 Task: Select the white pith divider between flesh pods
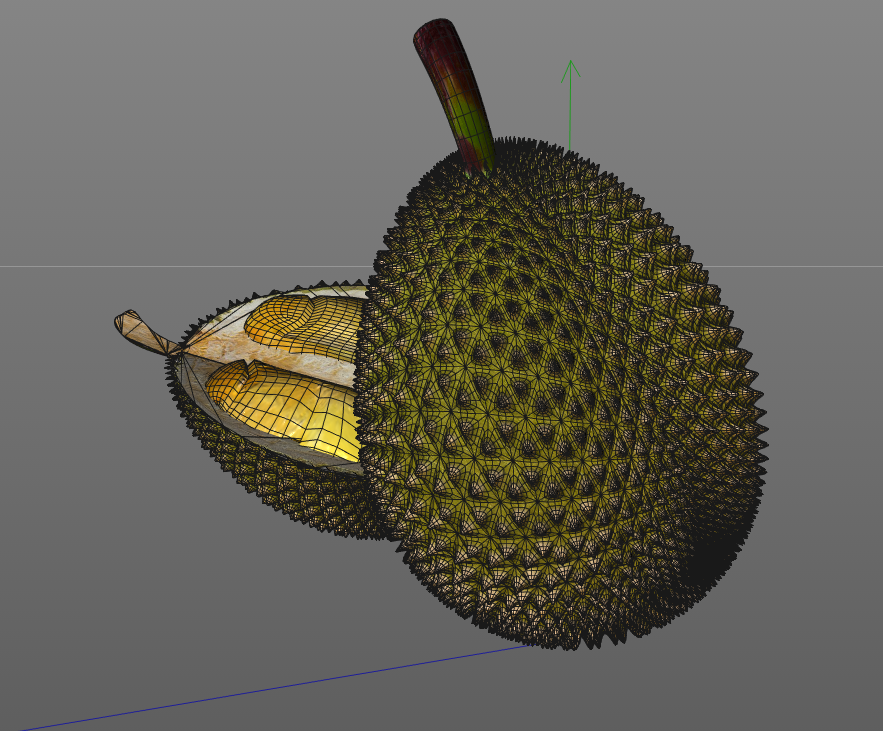click(x=270, y=355)
